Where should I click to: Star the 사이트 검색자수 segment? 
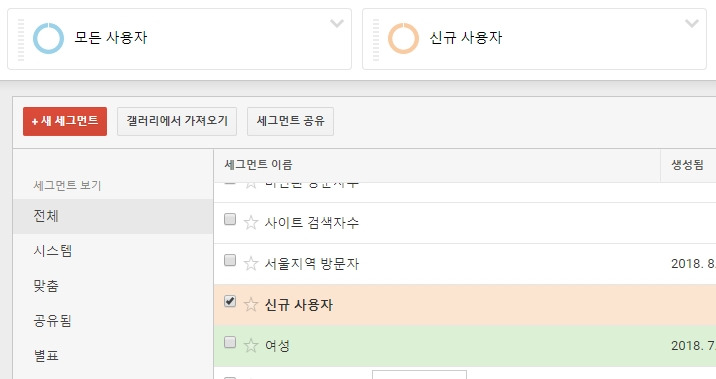[251, 222]
